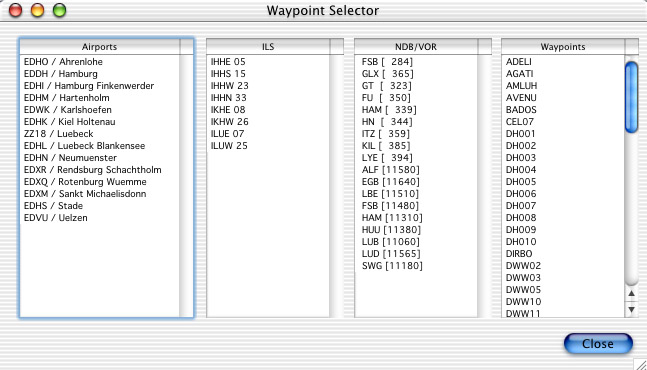Select NDB entry FU [ 350]

pyautogui.click(x=386, y=98)
